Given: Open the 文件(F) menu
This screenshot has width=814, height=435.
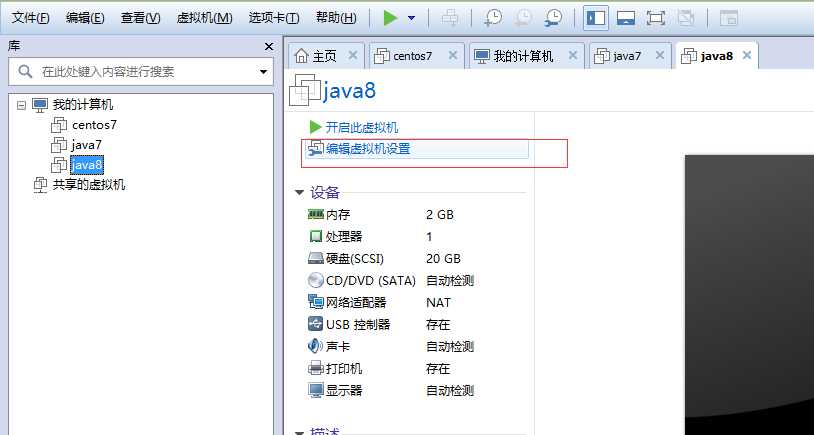Looking at the screenshot, I should pos(31,18).
